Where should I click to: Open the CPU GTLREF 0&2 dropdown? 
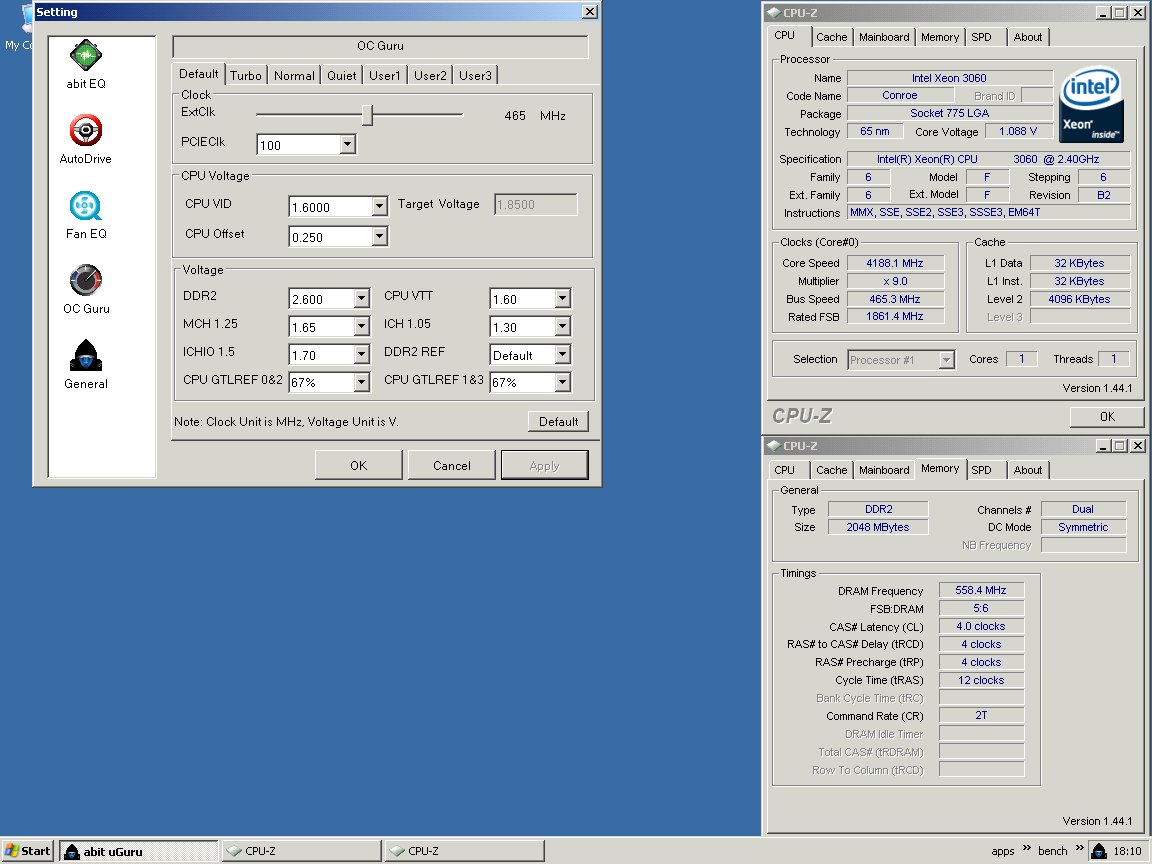click(x=361, y=382)
